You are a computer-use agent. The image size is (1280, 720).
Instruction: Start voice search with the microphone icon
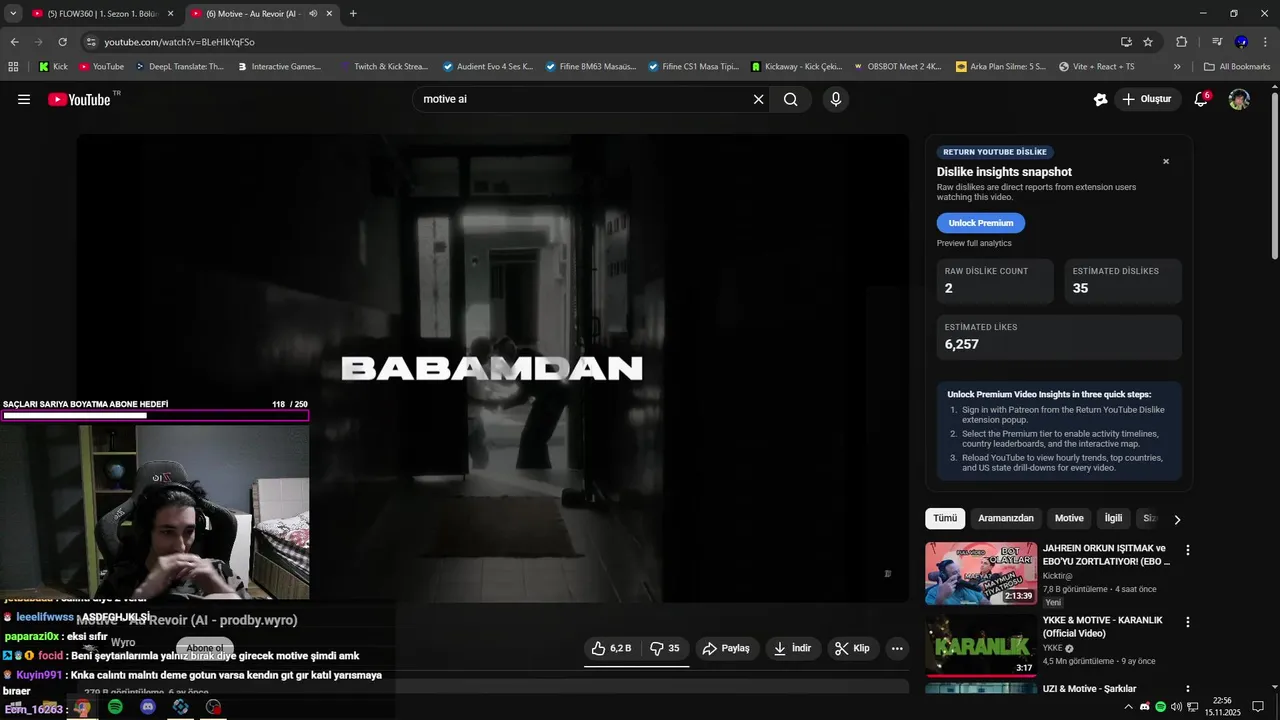click(x=836, y=99)
